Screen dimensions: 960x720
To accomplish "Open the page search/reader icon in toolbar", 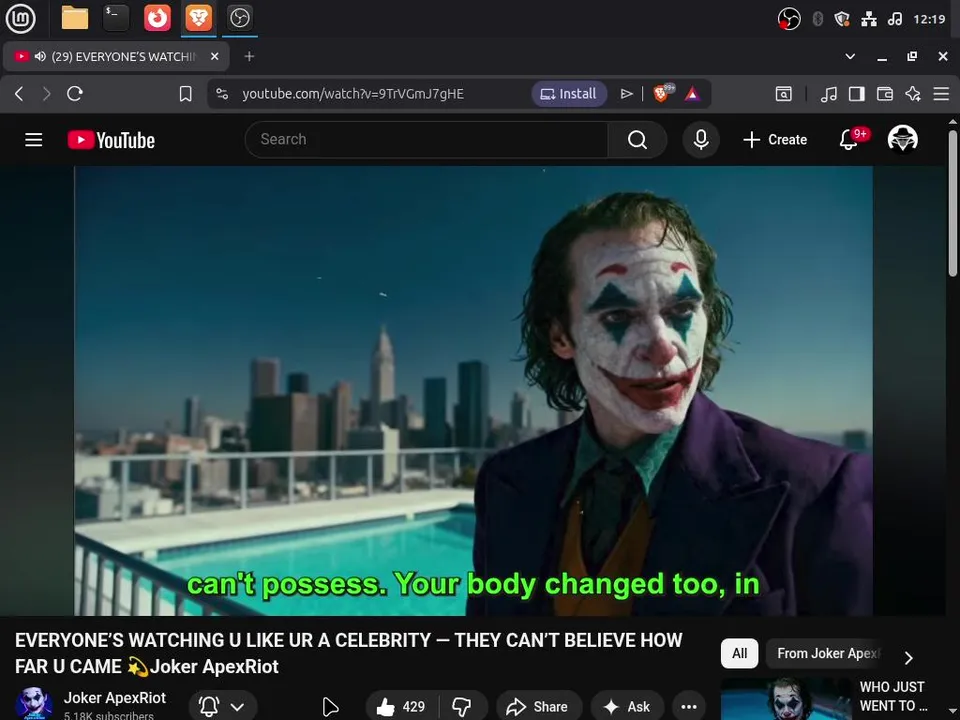I will point(783,94).
